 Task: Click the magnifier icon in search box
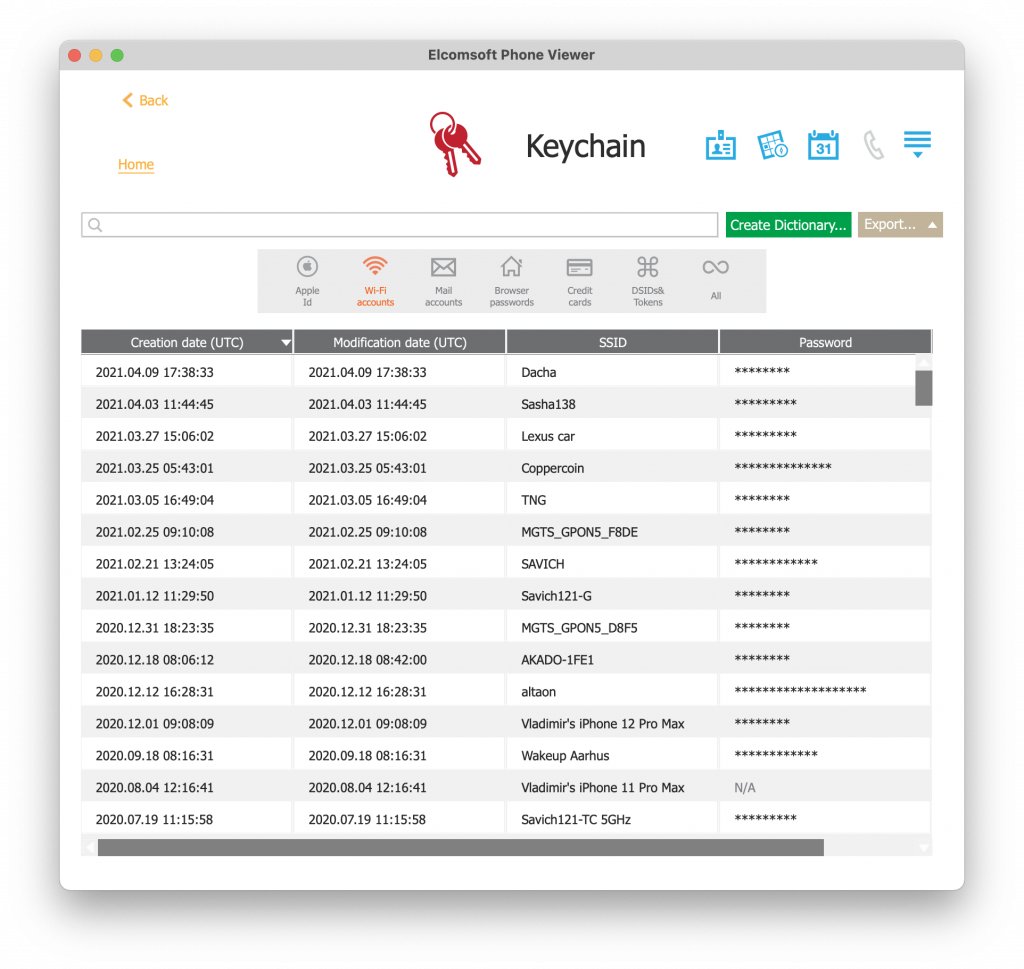click(95, 225)
